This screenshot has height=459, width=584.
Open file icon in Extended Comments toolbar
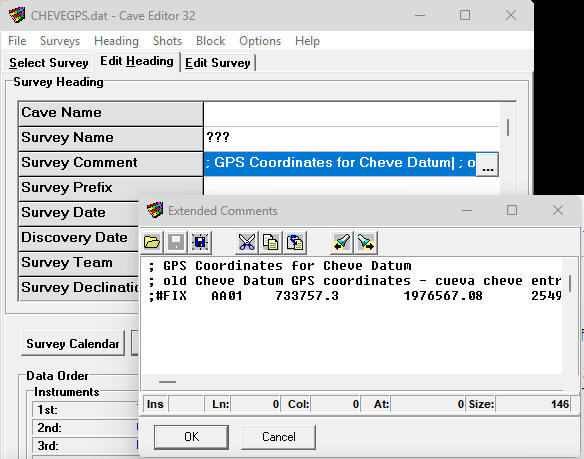pyautogui.click(x=152, y=242)
